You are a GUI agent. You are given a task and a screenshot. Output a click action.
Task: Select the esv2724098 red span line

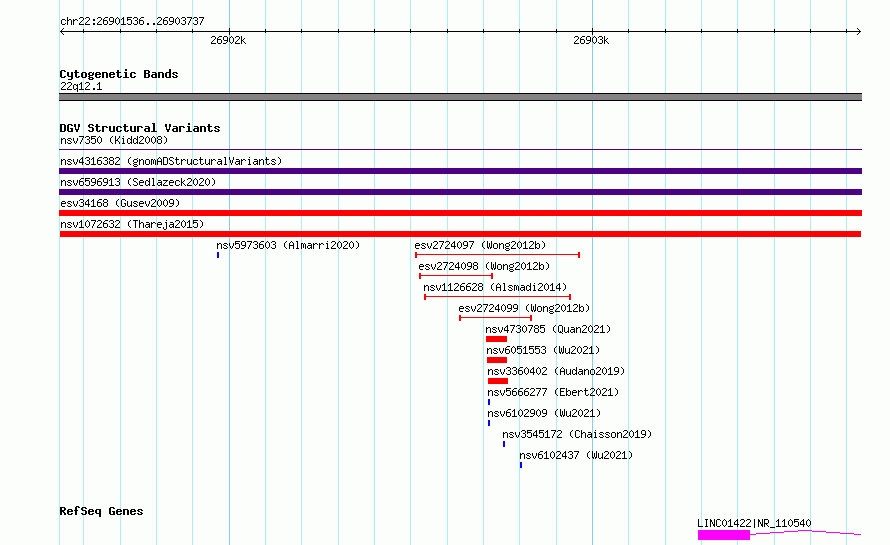(456, 276)
